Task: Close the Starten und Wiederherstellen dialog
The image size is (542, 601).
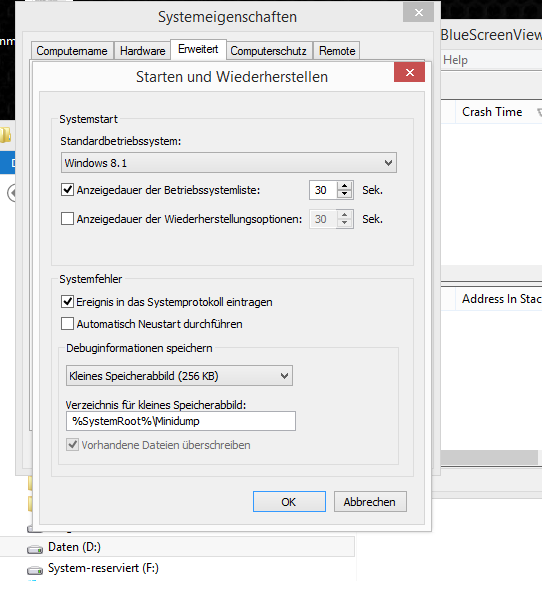Action: 409,72
